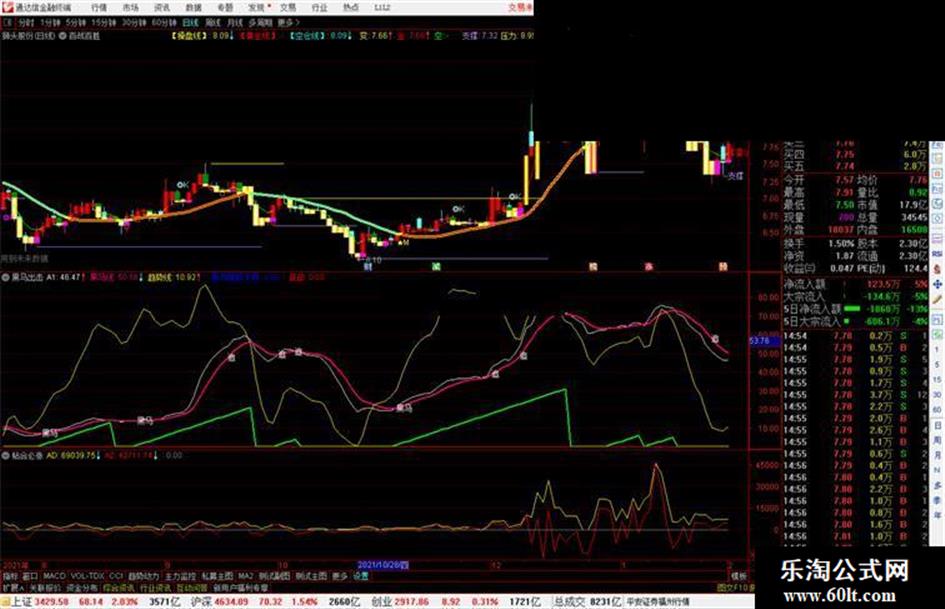Click the 创业 index in the status bar
The image size is (945, 609).
pyautogui.click(x=381, y=602)
